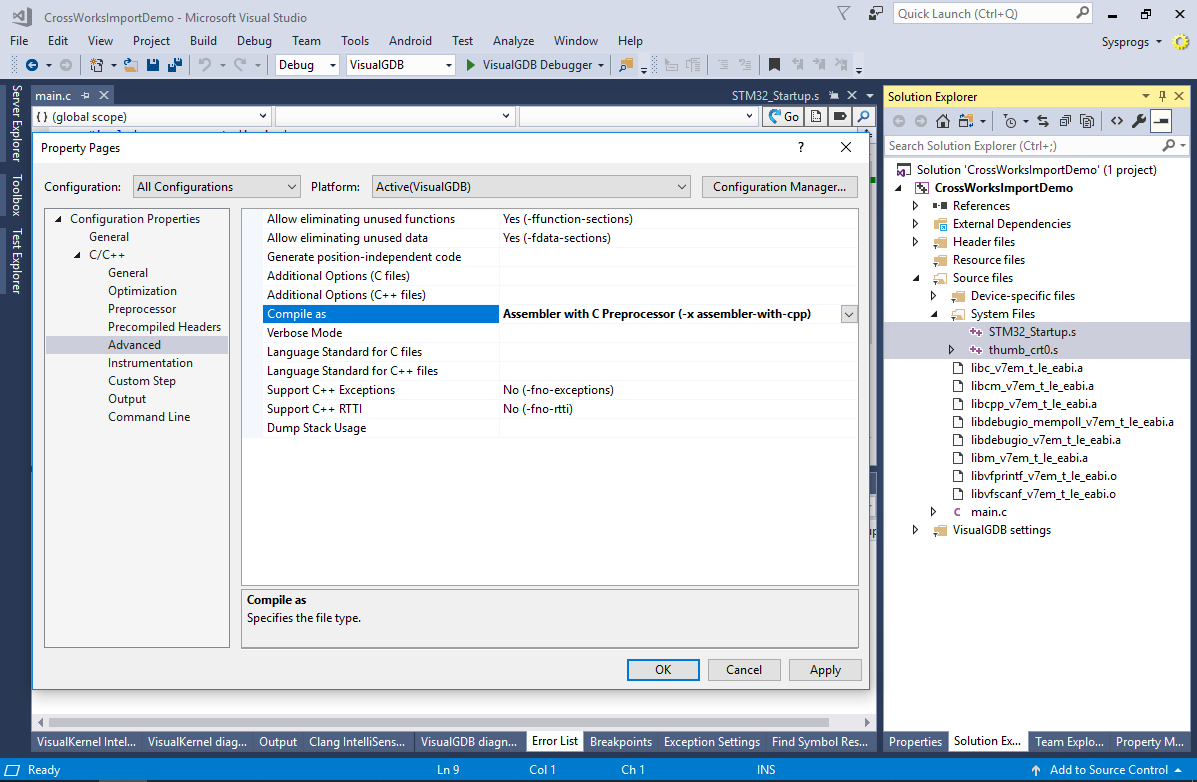The image size is (1197, 782).
Task: Click Add to Source Control in status bar
Action: pyautogui.click(x=1108, y=770)
